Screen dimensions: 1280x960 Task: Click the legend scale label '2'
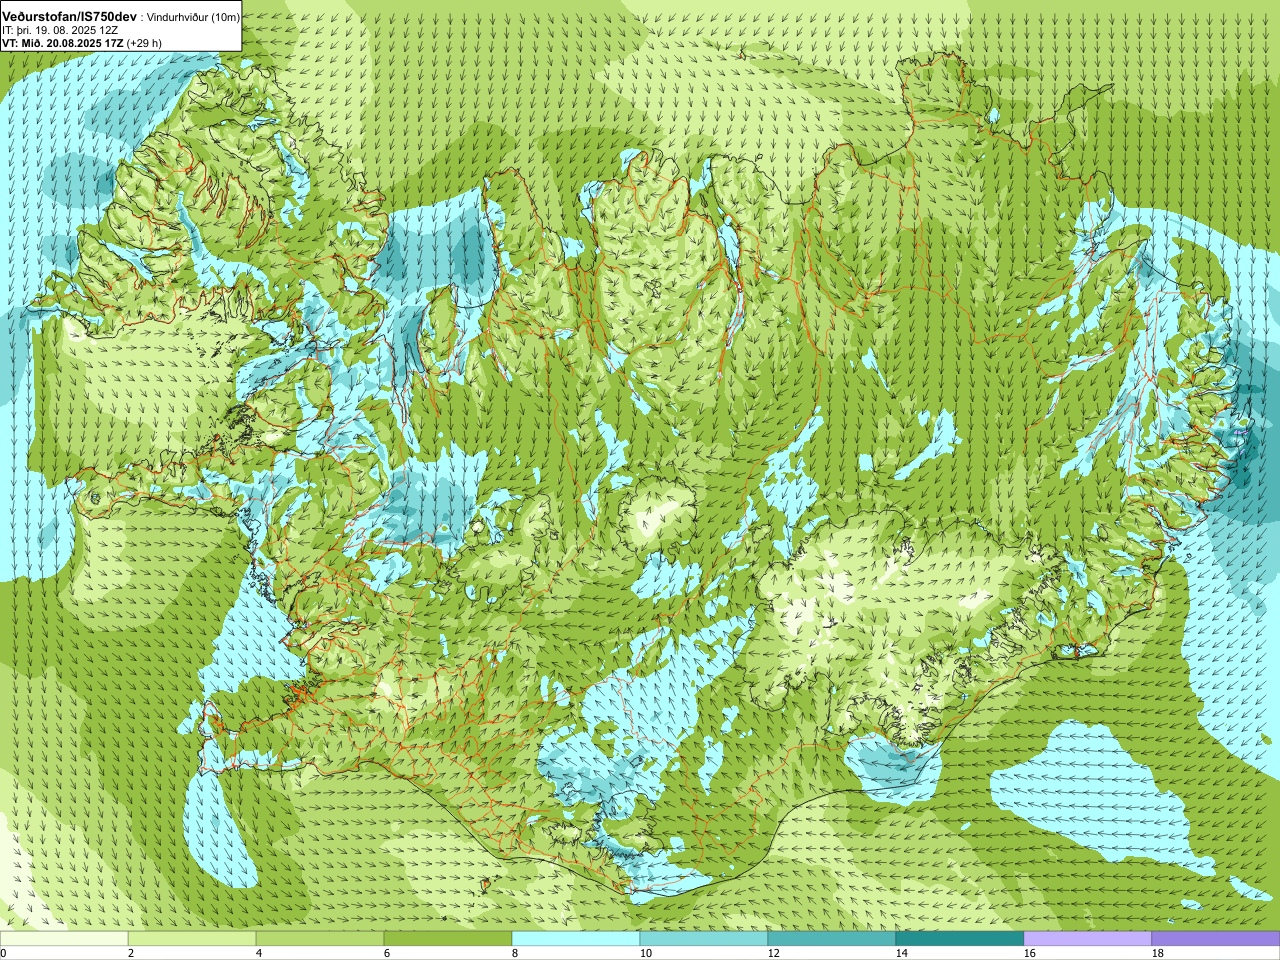(x=131, y=954)
